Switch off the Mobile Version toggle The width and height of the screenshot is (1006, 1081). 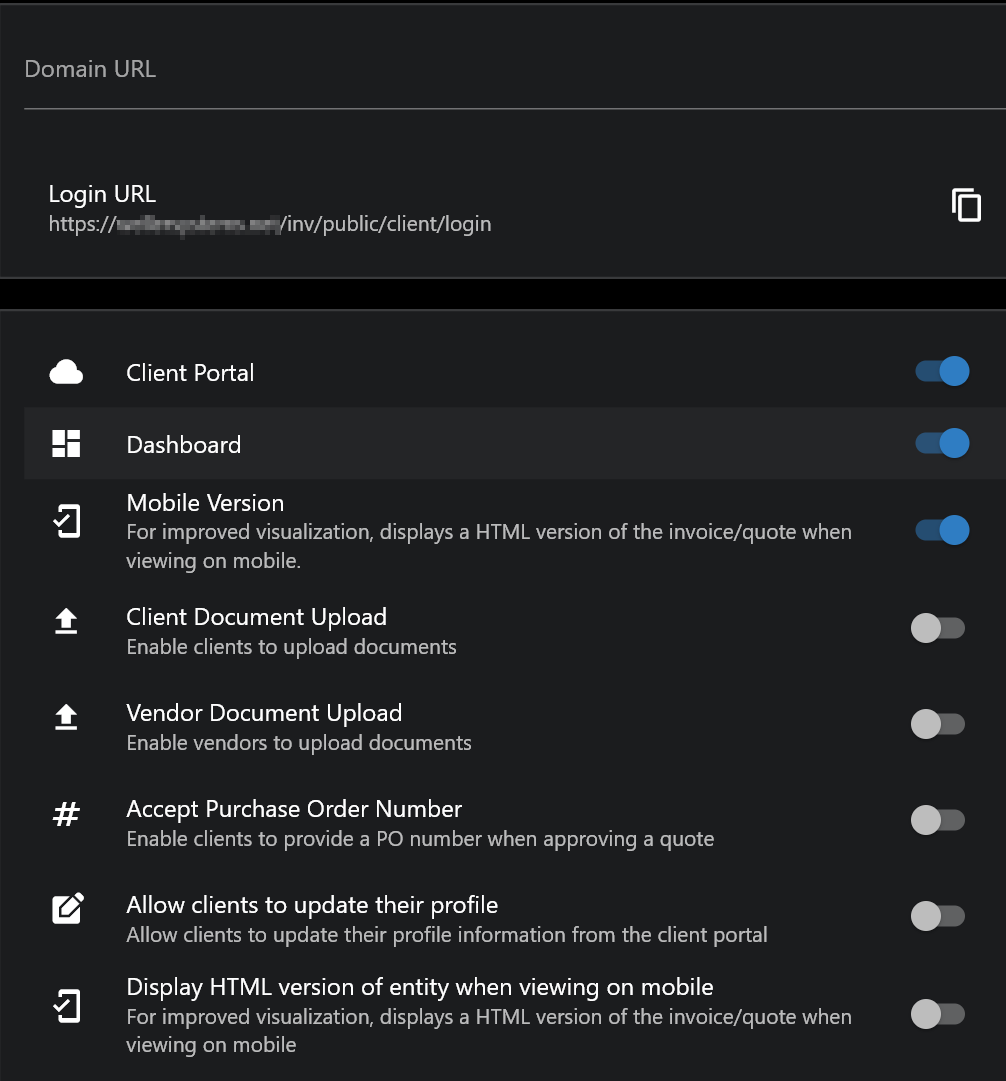[x=941, y=530]
